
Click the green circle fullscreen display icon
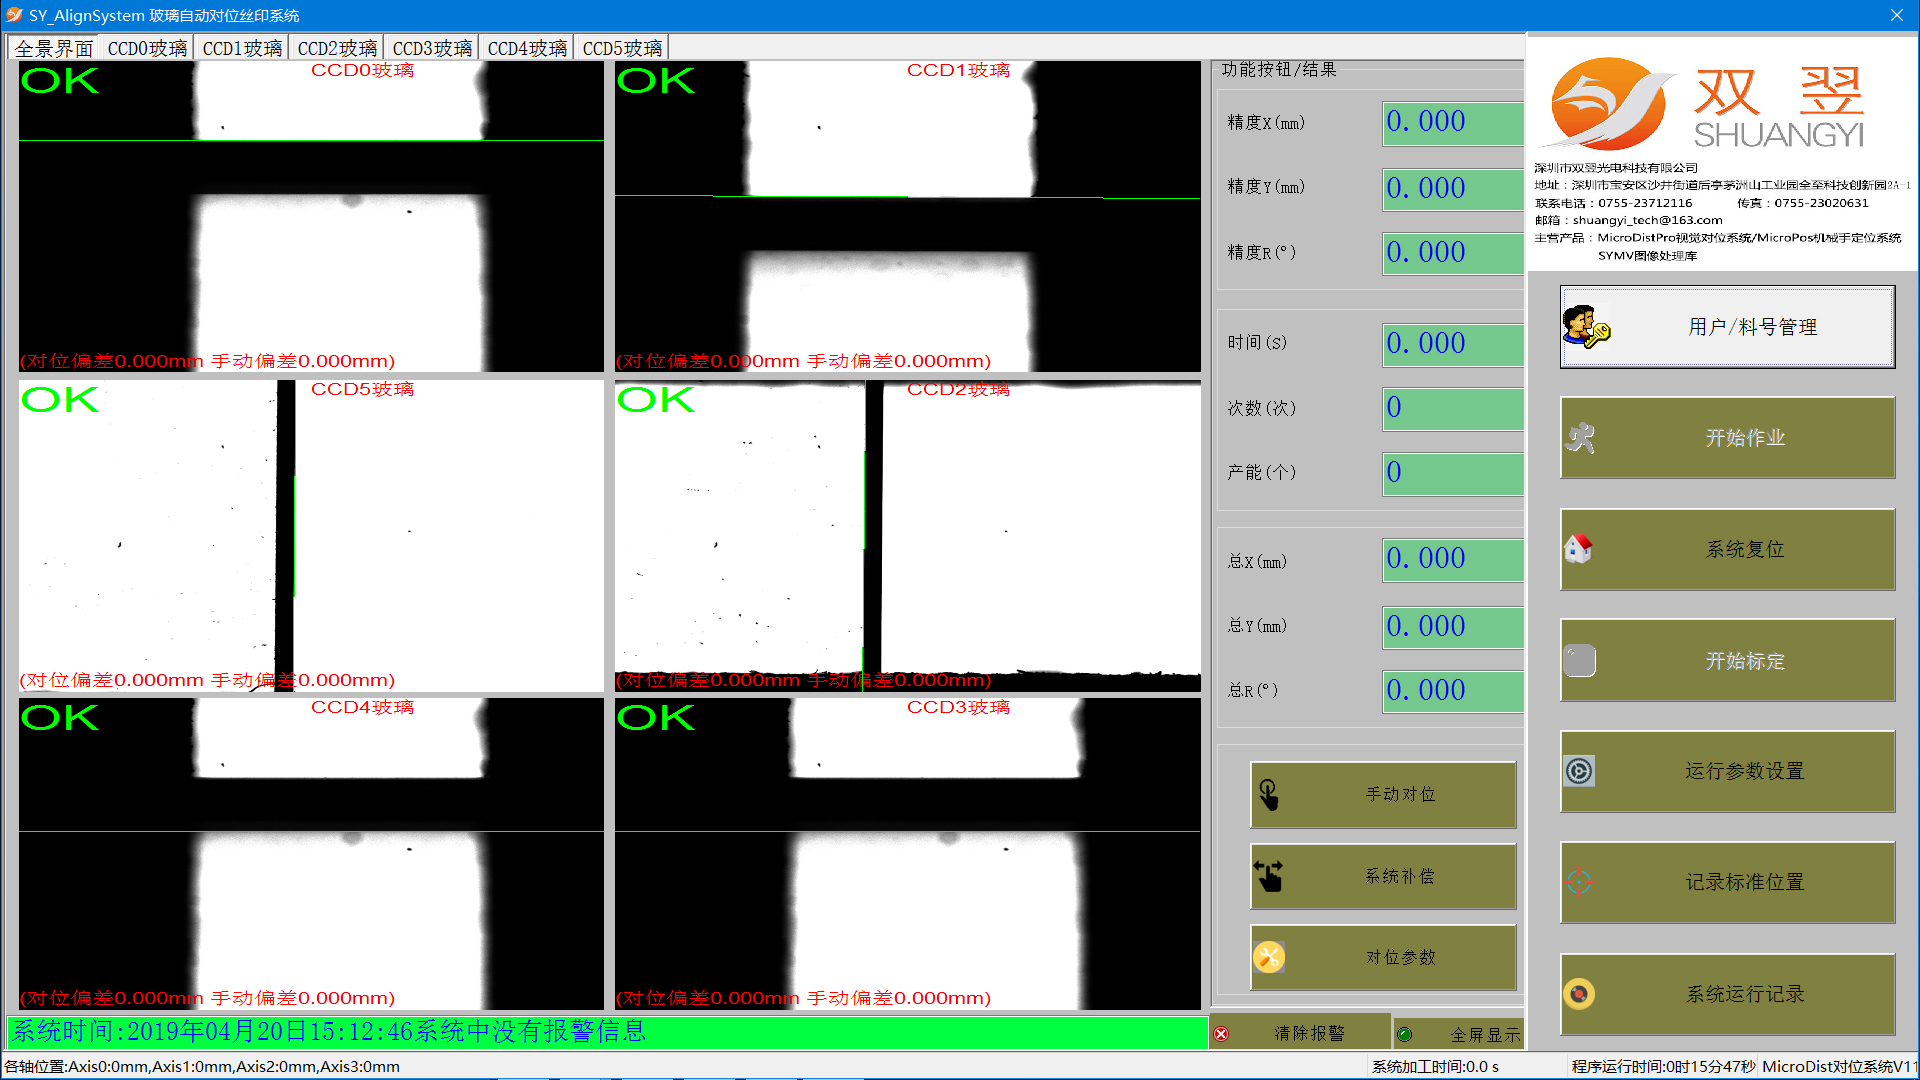(1404, 1034)
